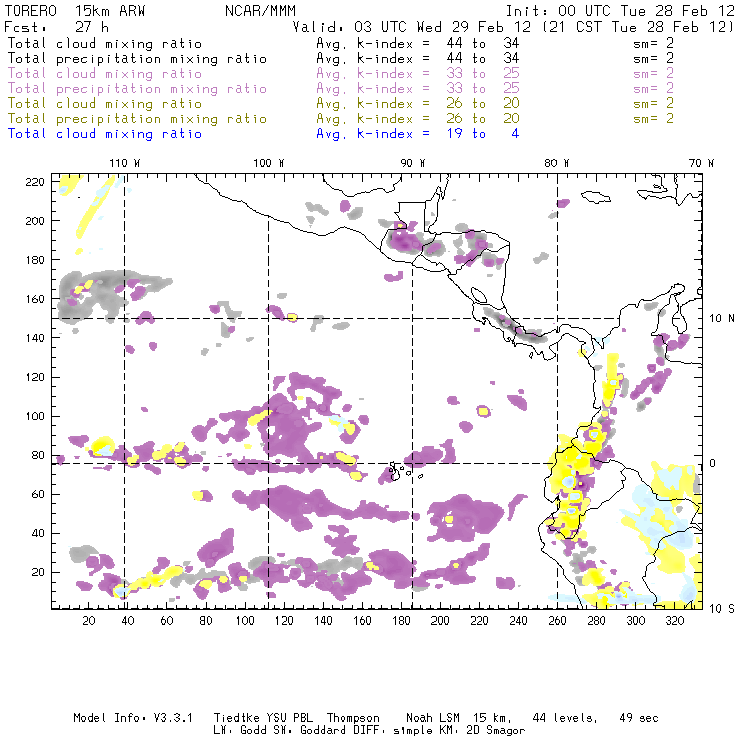This screenshot has height=740, width=740.
Task: Select the "90 W" longitude label
Action: pos(413,163)
